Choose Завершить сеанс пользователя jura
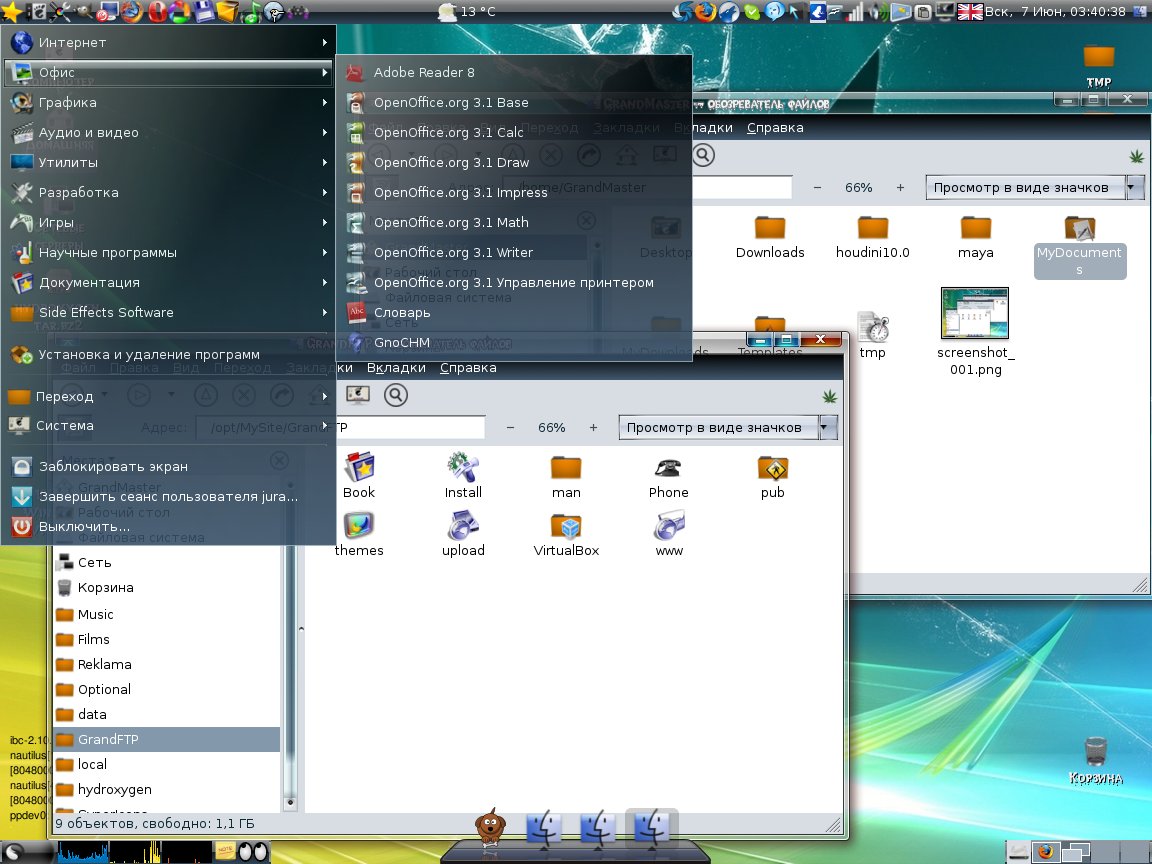Screen dimensions: 1152x864 click(169, 497)
